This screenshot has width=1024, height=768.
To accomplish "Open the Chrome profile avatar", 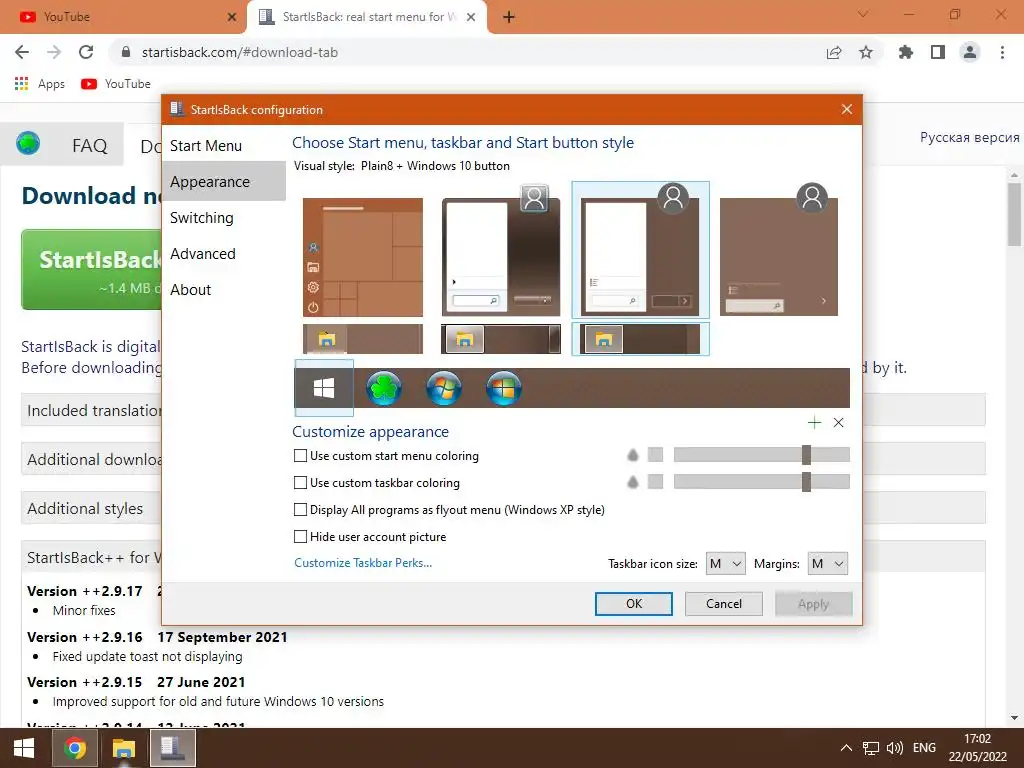I will pos(970,52).
